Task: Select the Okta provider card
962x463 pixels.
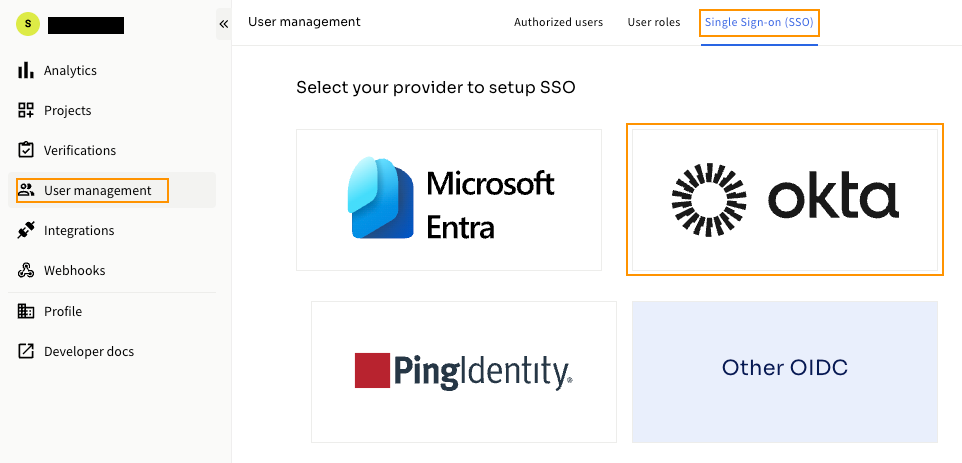Action: (785, 200)
